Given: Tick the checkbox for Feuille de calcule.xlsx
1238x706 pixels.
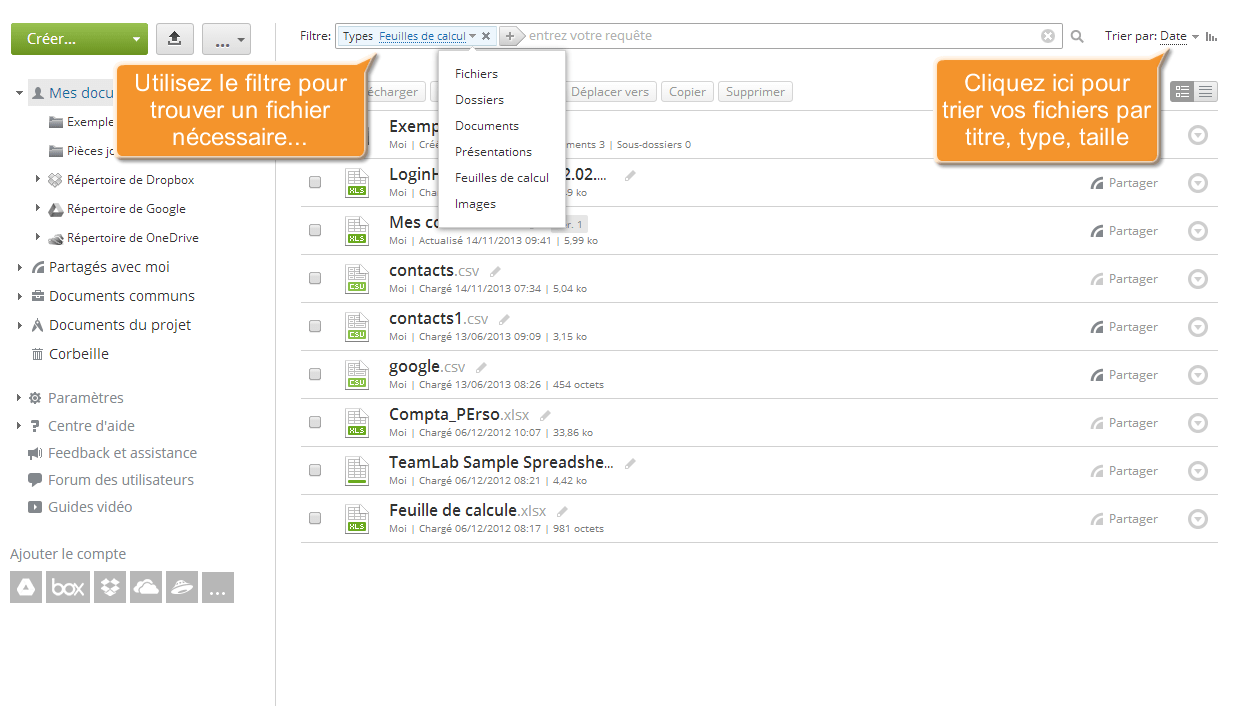Looking at the screenshot, I should 315,518.
